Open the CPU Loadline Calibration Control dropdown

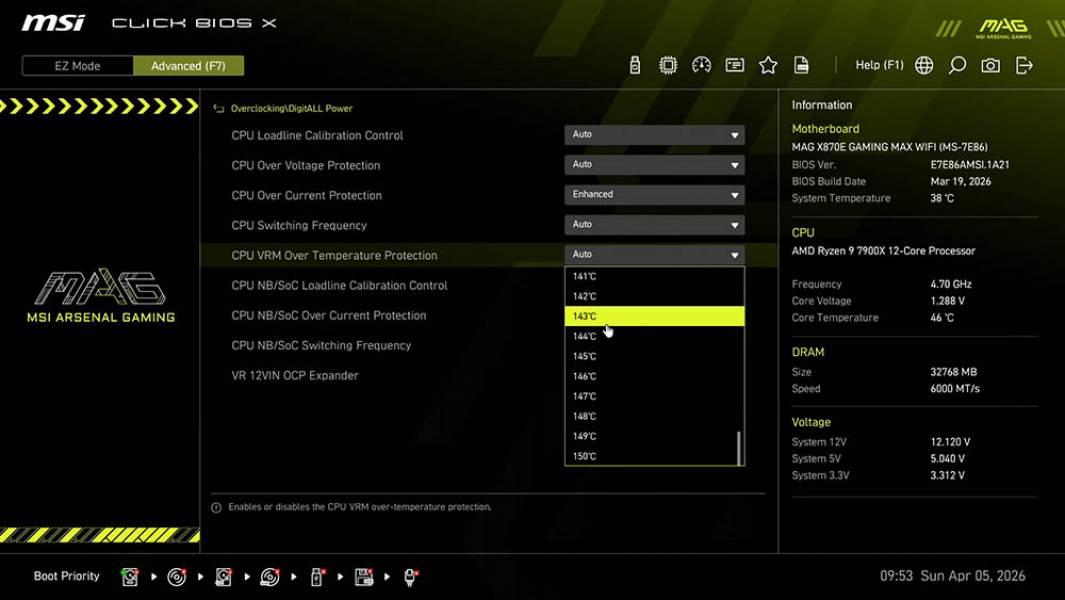coord(654,134)
